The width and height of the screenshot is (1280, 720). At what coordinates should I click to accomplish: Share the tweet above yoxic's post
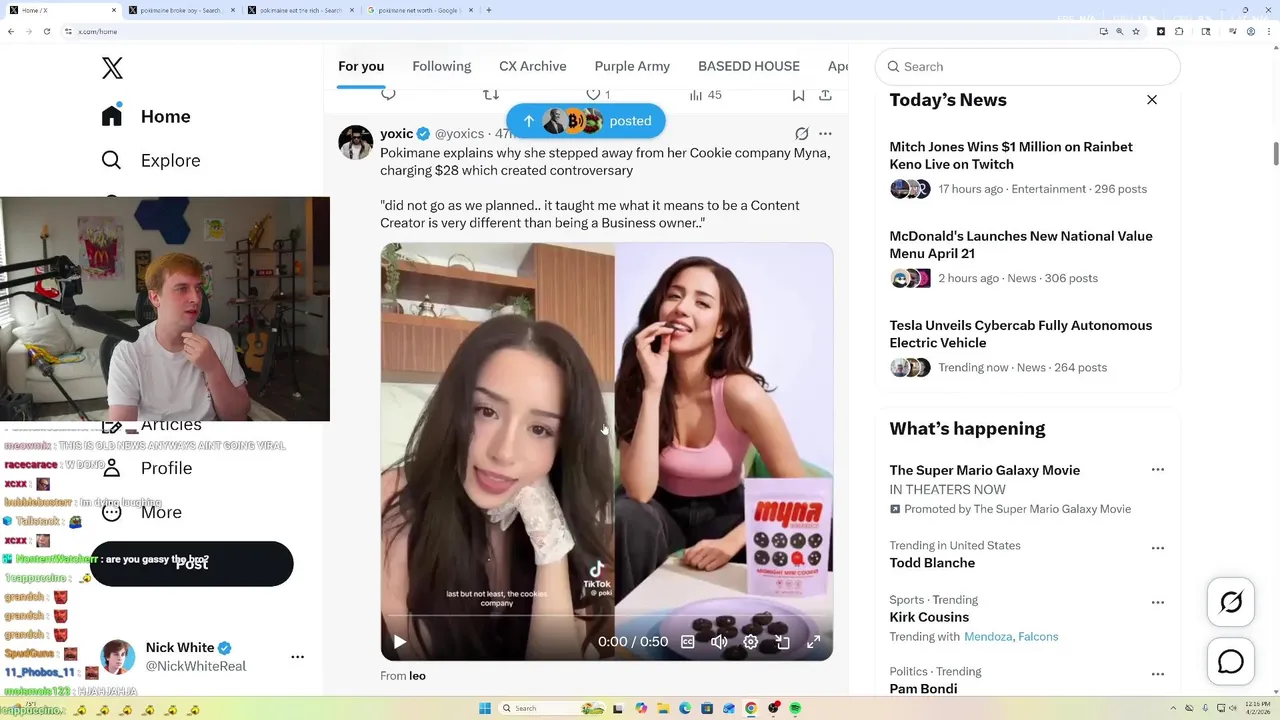(825, 94)
